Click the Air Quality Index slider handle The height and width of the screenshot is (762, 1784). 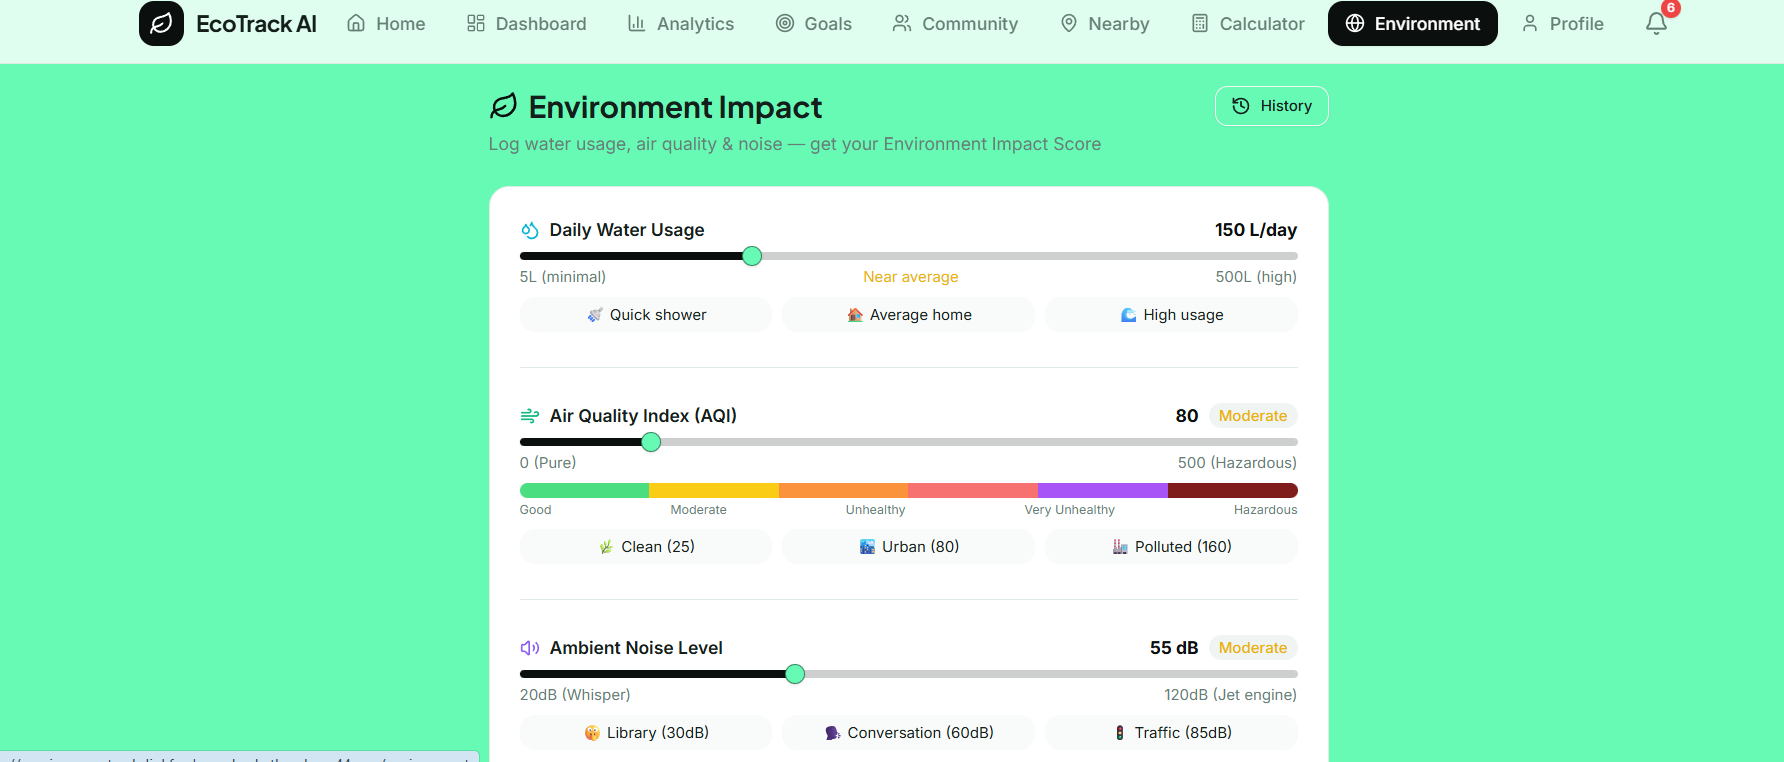pyautogui.click(x=651, y=442)
